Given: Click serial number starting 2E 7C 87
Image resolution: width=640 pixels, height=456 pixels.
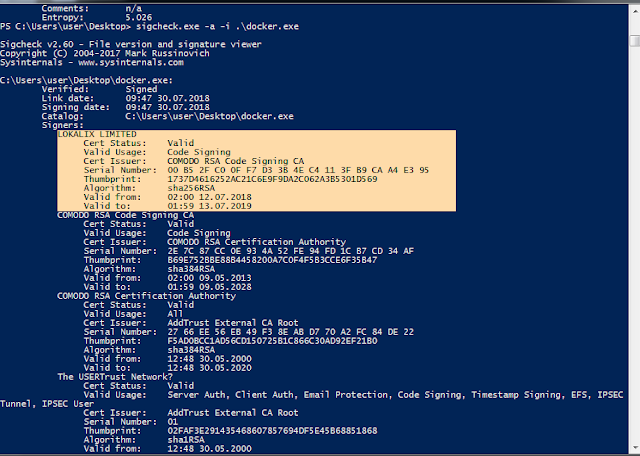Looking at the screenshot, I should (290, 251).
